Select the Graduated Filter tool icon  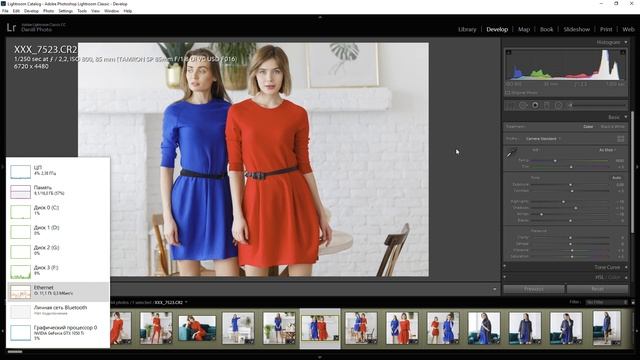pyautogui.click(x=547, y=105)
